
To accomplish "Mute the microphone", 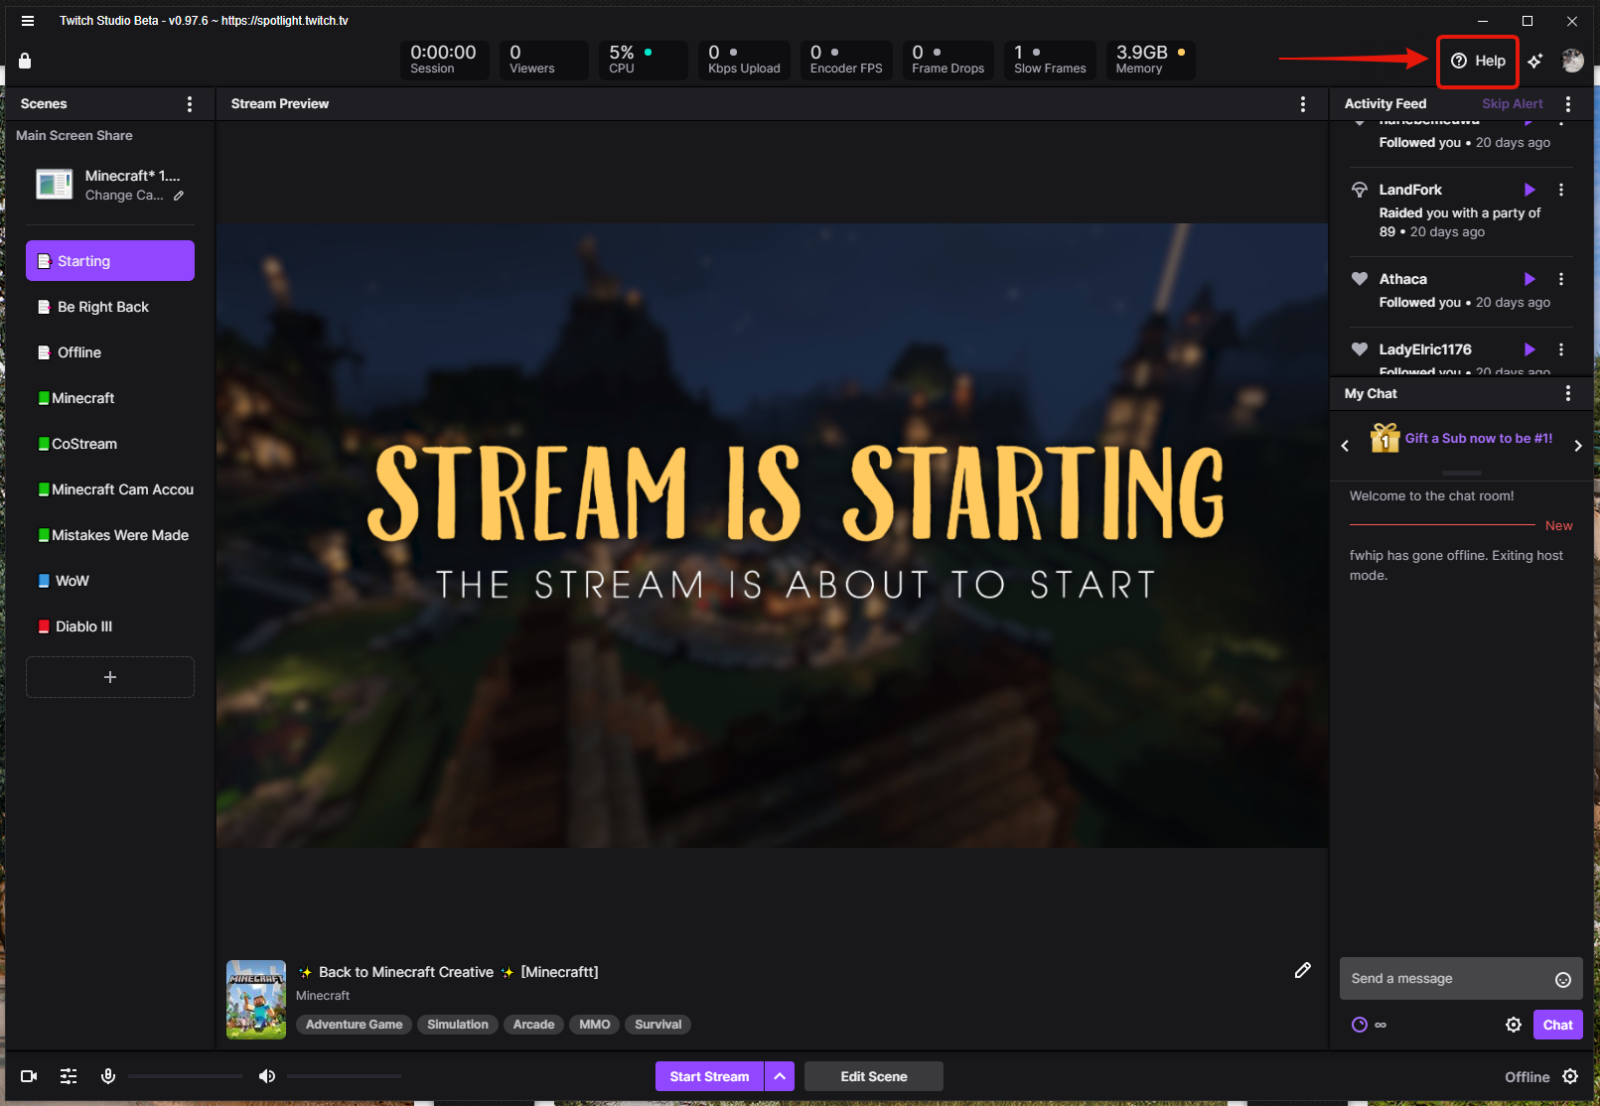I will click(x=108, y=1077).
